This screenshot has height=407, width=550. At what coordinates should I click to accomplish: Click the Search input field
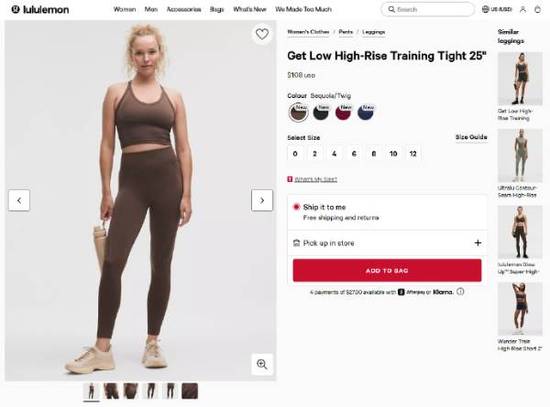(x=428, y=9)
